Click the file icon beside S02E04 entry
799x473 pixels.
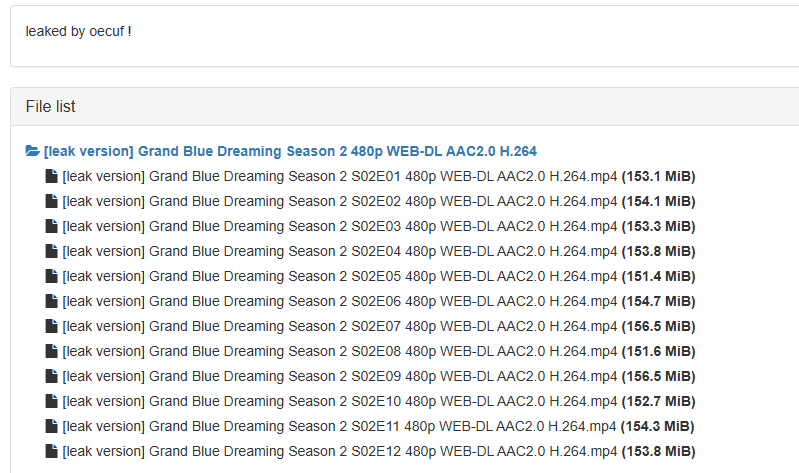51,251
